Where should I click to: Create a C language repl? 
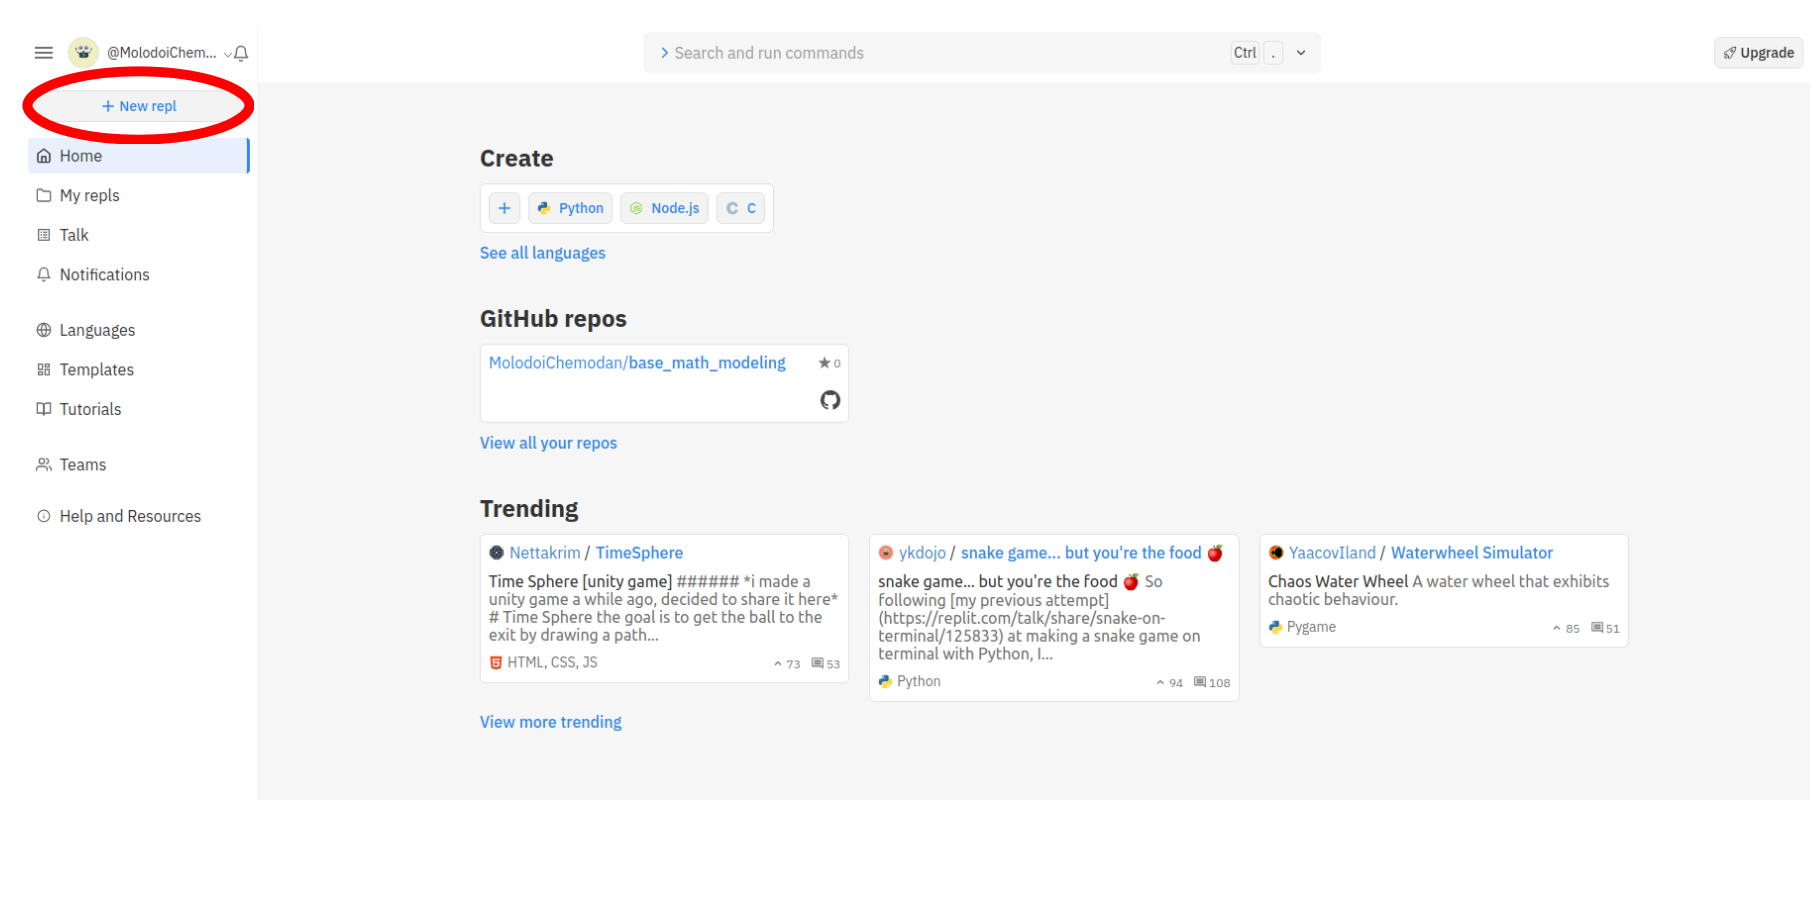click(x=741, y=208)
